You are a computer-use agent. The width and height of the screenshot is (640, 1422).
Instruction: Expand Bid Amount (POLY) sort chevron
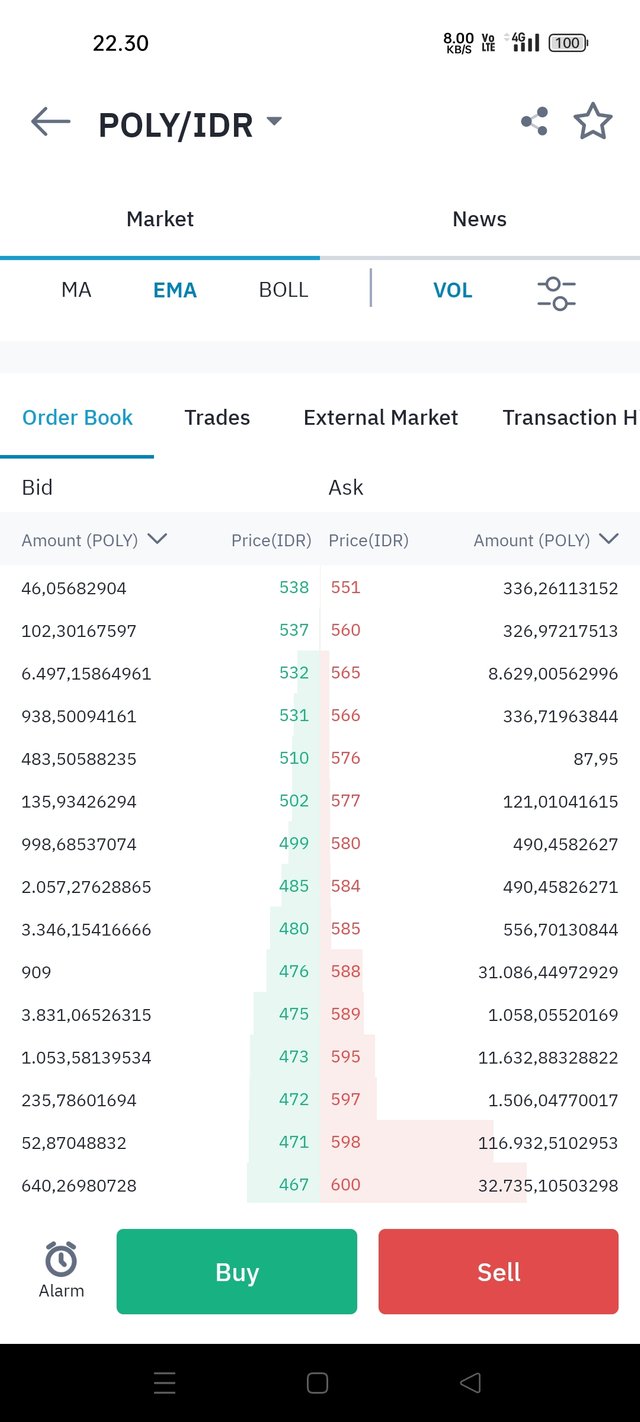[x=157, y=539]
